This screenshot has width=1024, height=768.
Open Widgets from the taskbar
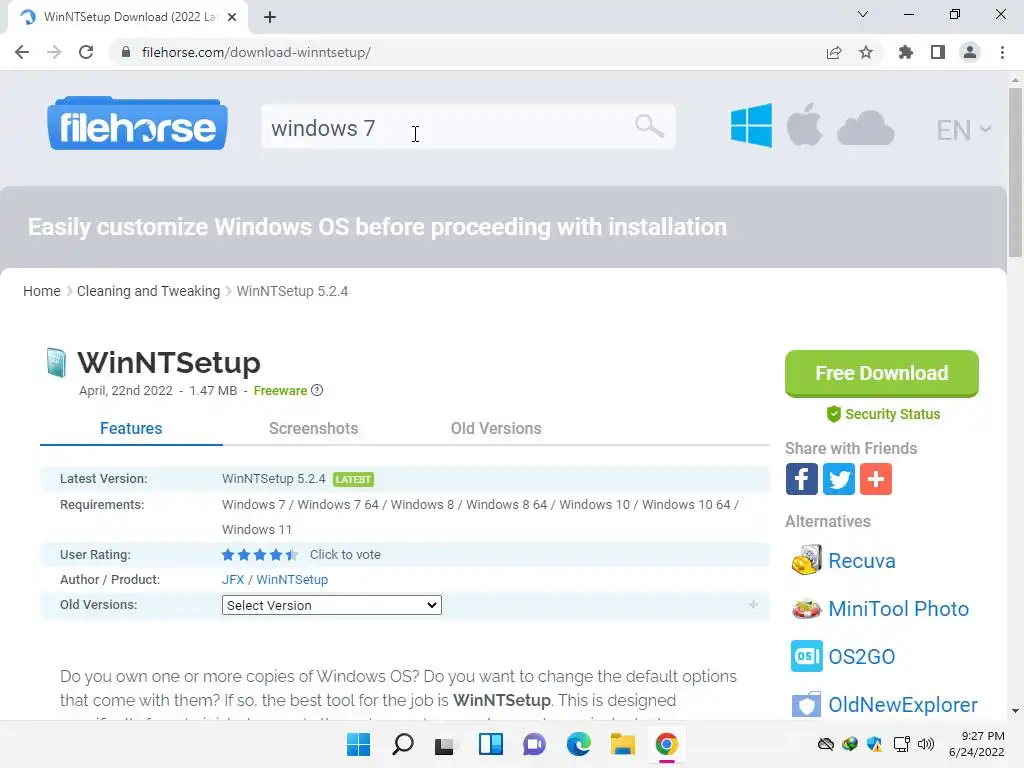[x=490, y=744]
